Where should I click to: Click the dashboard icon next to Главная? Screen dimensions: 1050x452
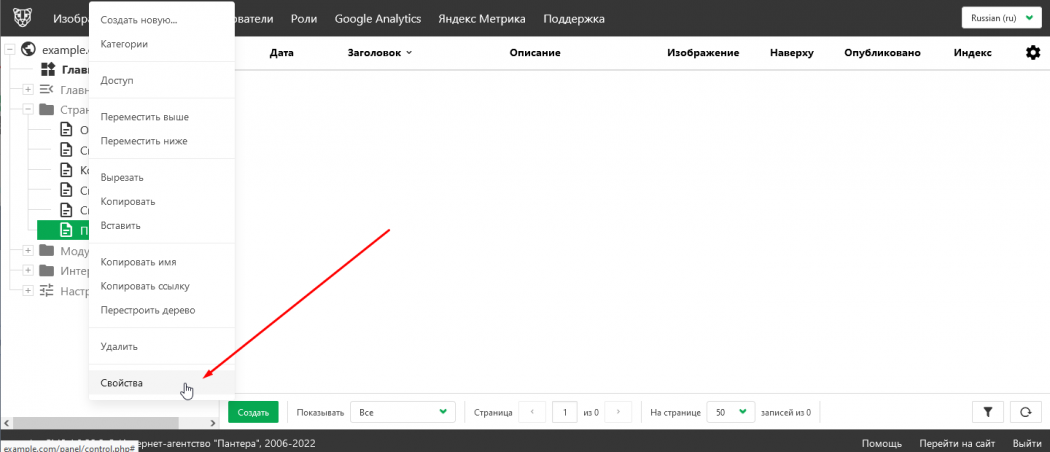(47, 70)
